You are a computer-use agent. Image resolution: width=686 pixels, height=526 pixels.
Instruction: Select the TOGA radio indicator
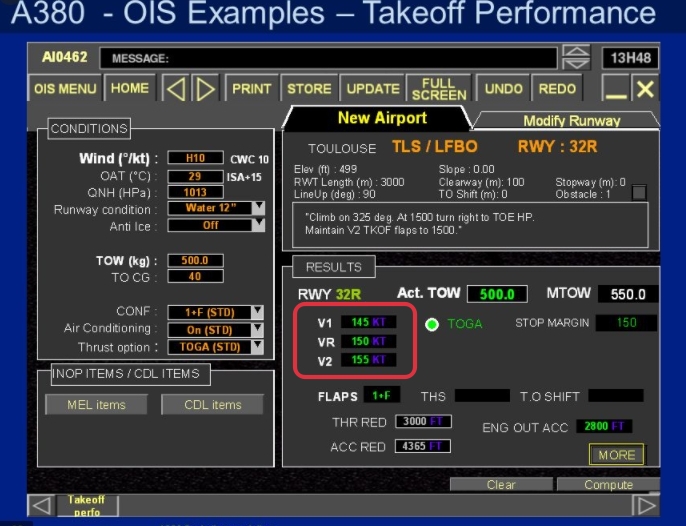(432, 324)
